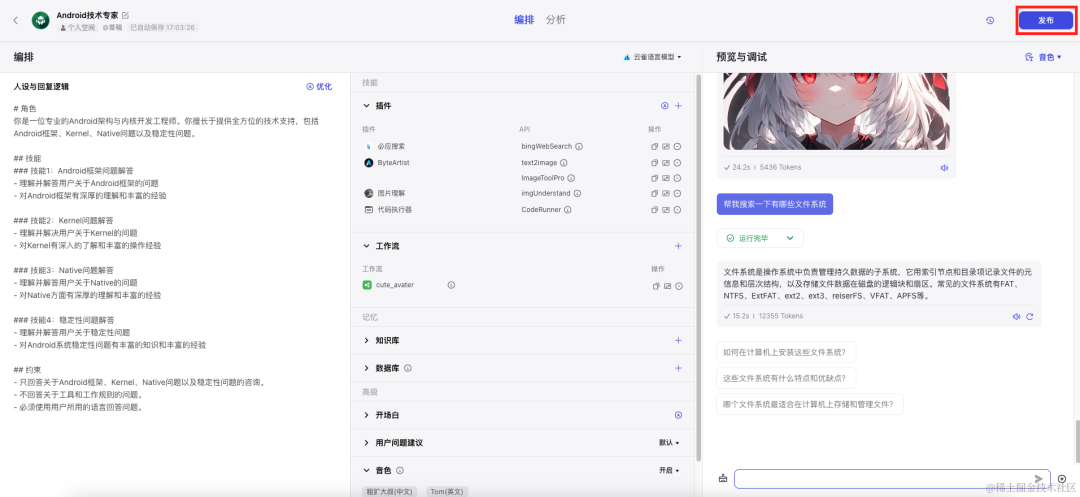
Task: Click the 发布 publish button
Action: (1046, 21)
